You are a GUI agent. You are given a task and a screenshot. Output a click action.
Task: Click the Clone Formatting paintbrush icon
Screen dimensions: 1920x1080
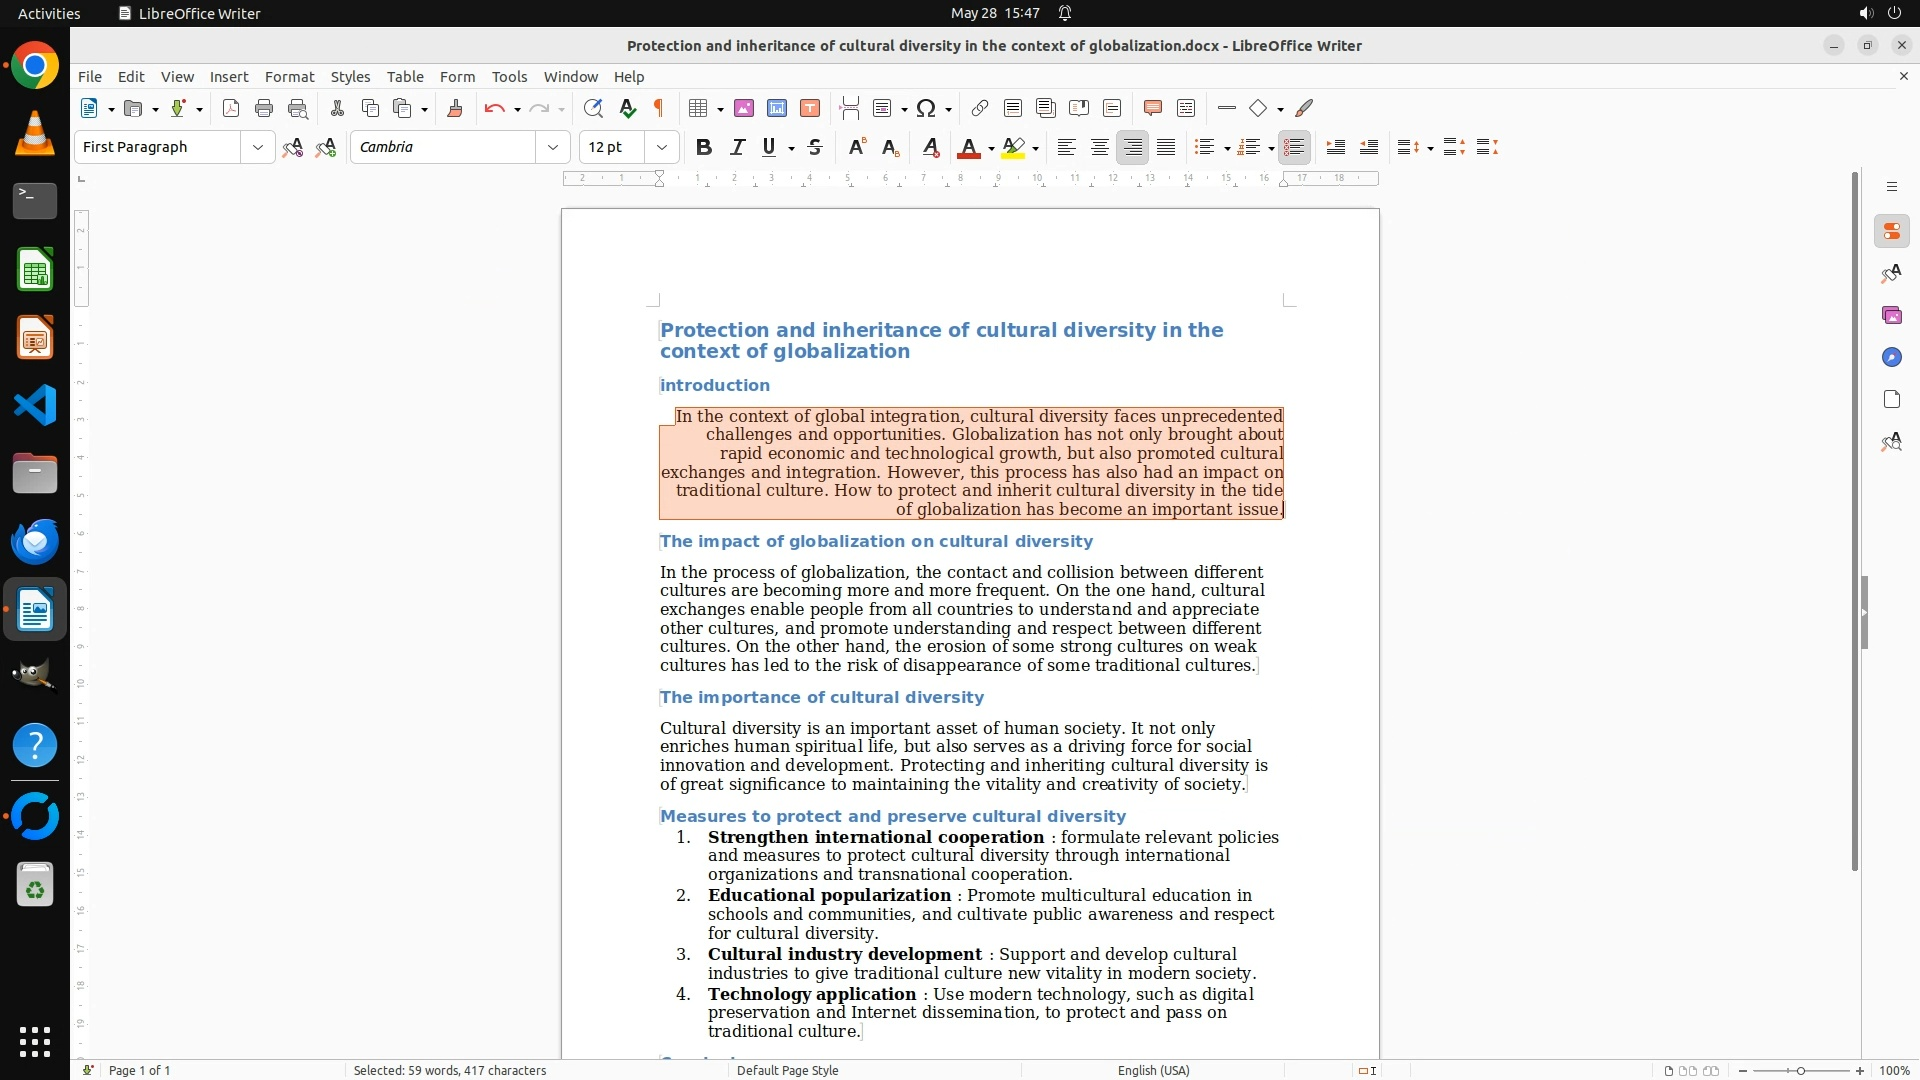(455, 108)
